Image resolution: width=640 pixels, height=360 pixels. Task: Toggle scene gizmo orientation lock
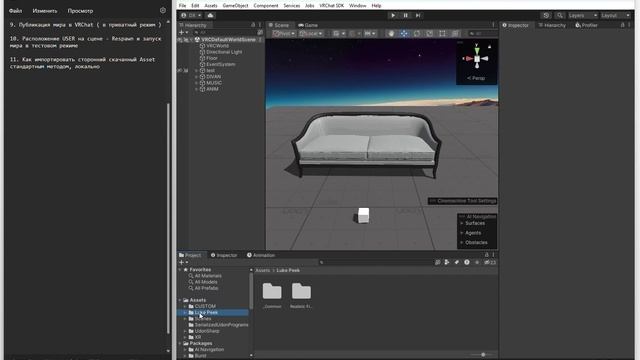click(489, 47)
